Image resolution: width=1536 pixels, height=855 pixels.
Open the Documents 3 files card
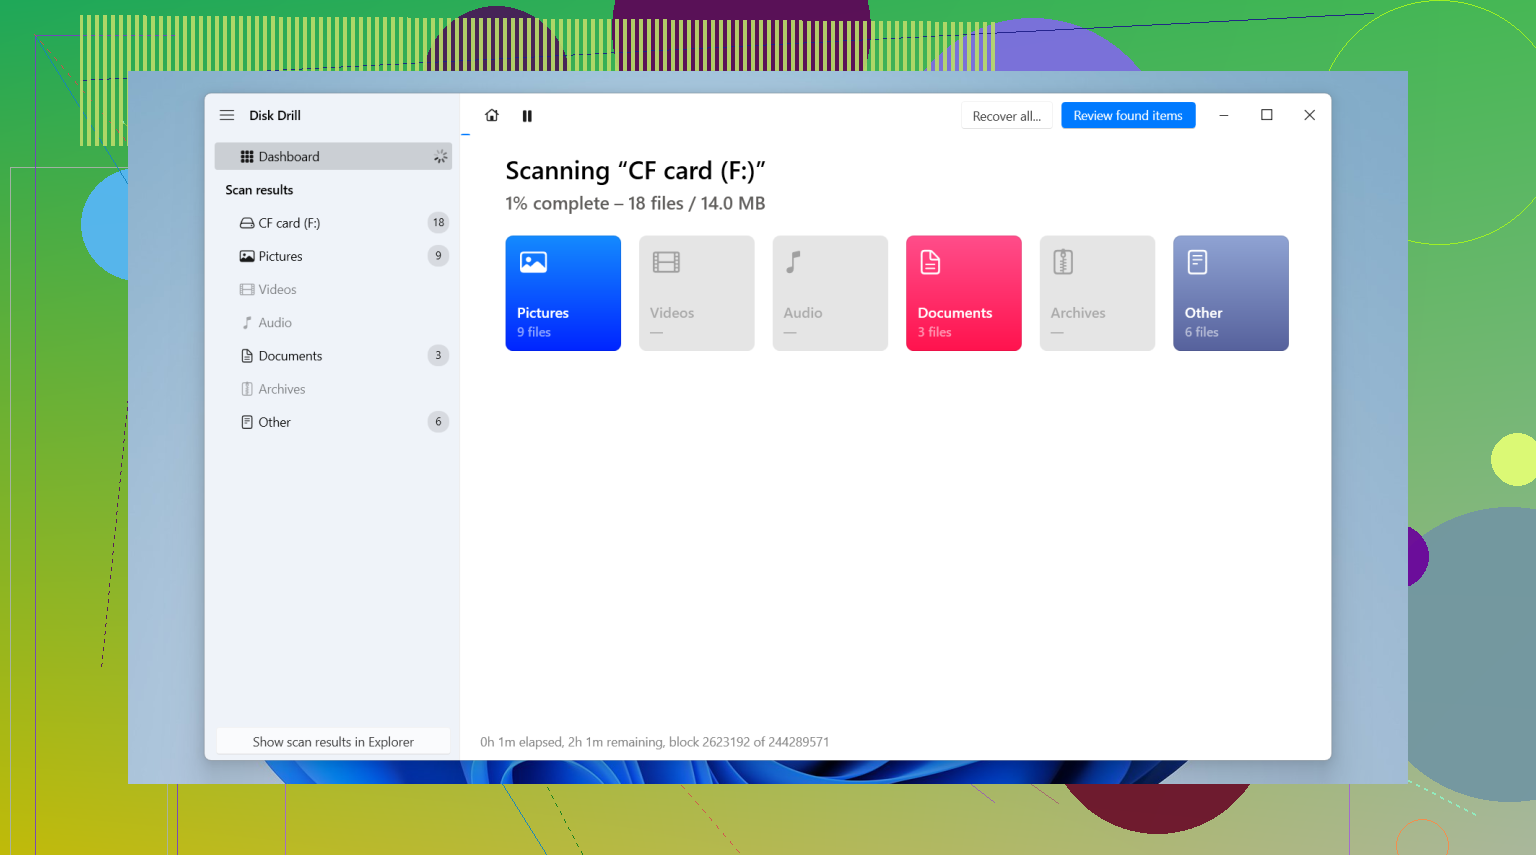click(x=964, y=293)
